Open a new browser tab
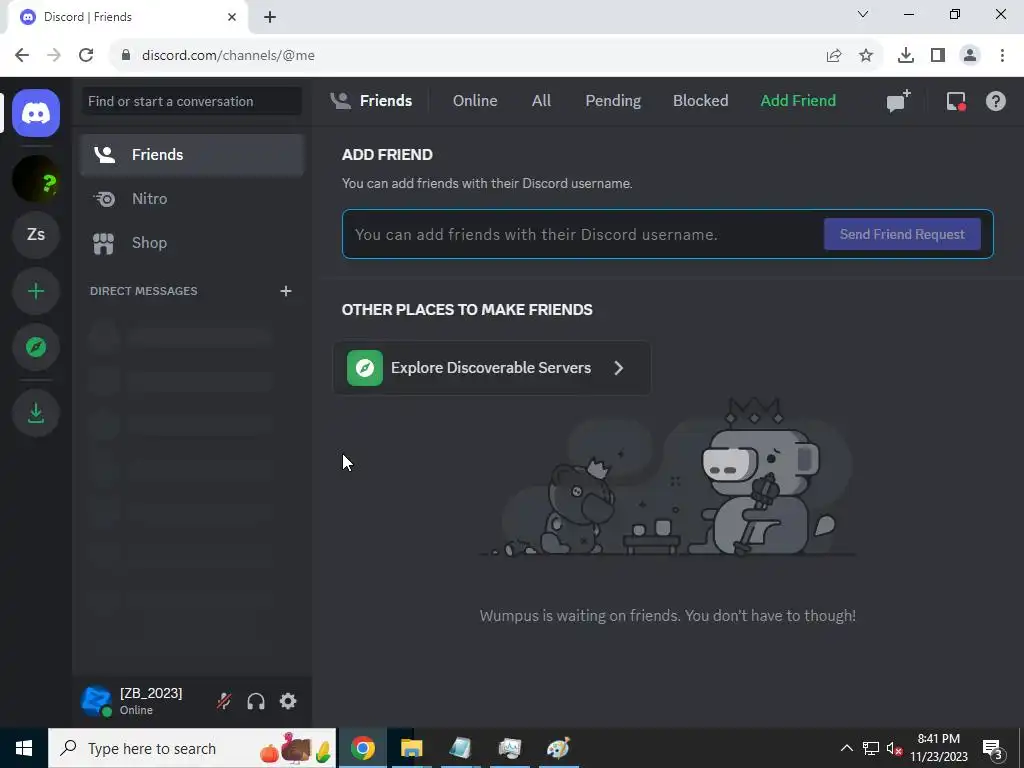Viewport: 1024px width, 768px height. pos(270,17)
